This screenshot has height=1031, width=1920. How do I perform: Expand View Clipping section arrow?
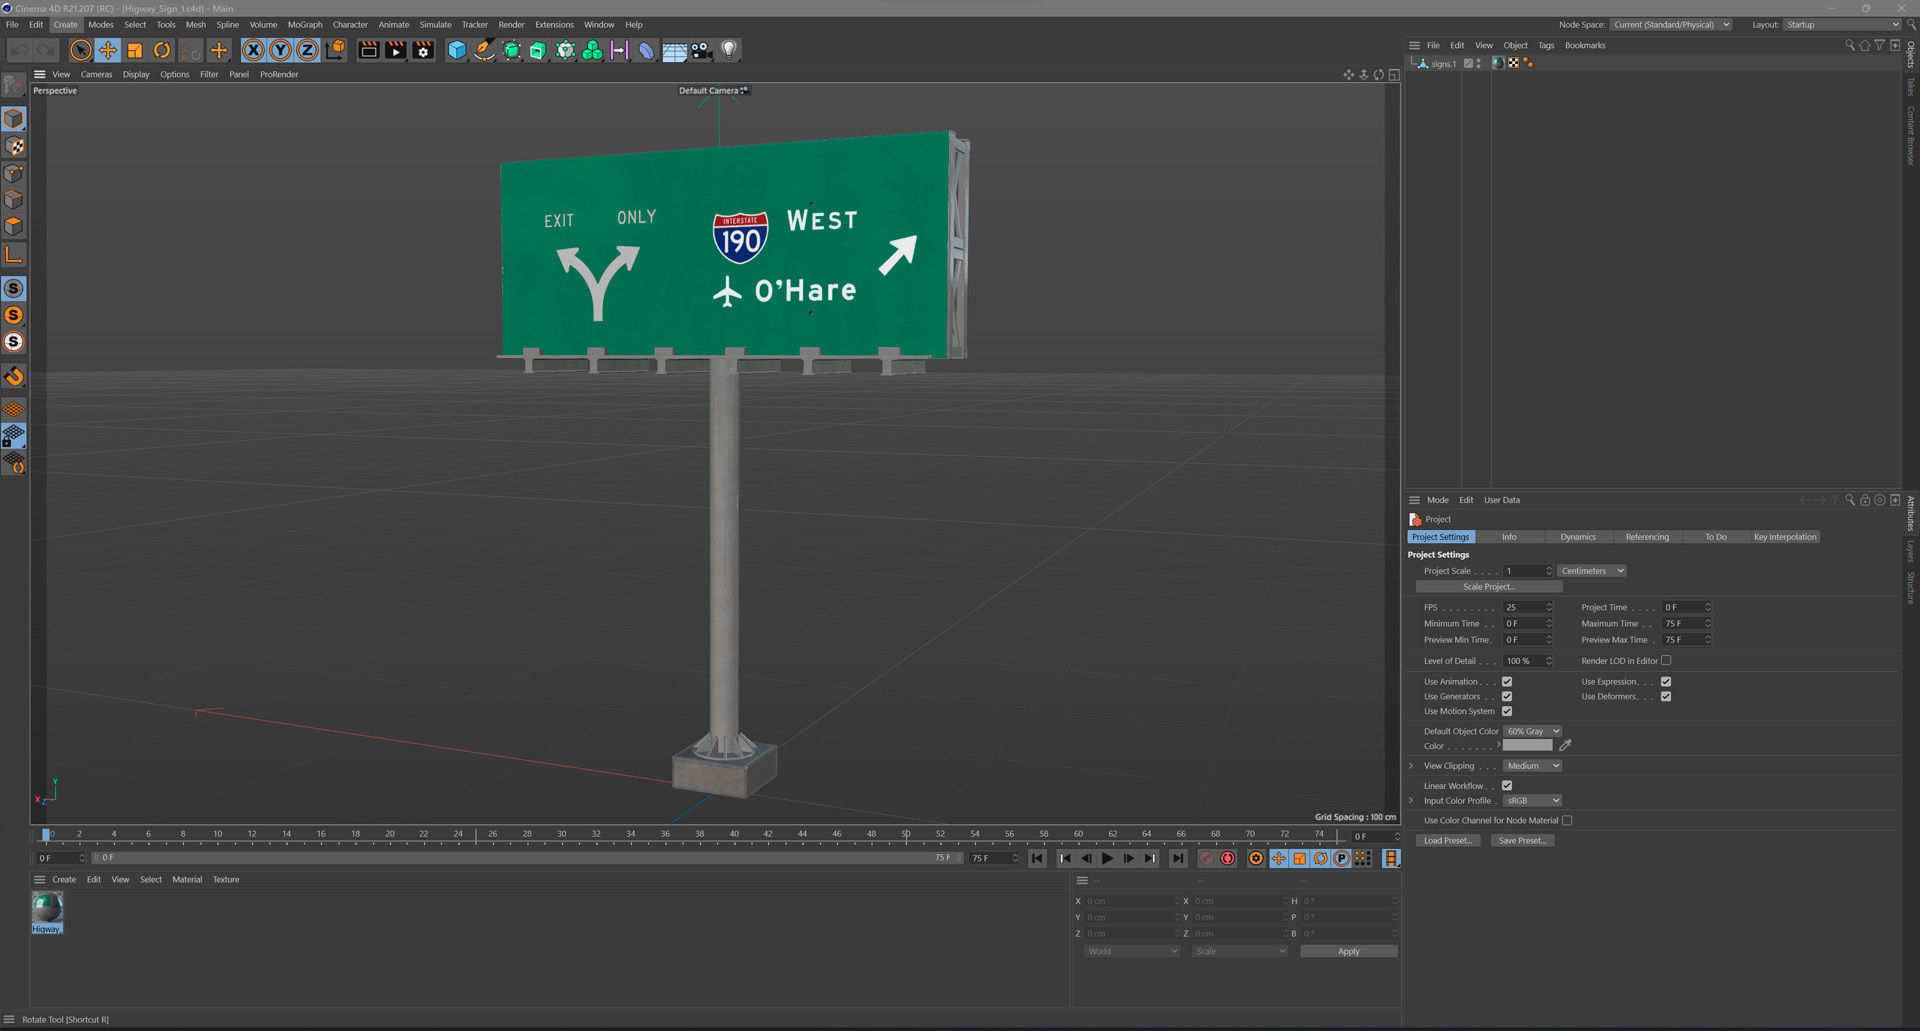tap(1411, 766)
